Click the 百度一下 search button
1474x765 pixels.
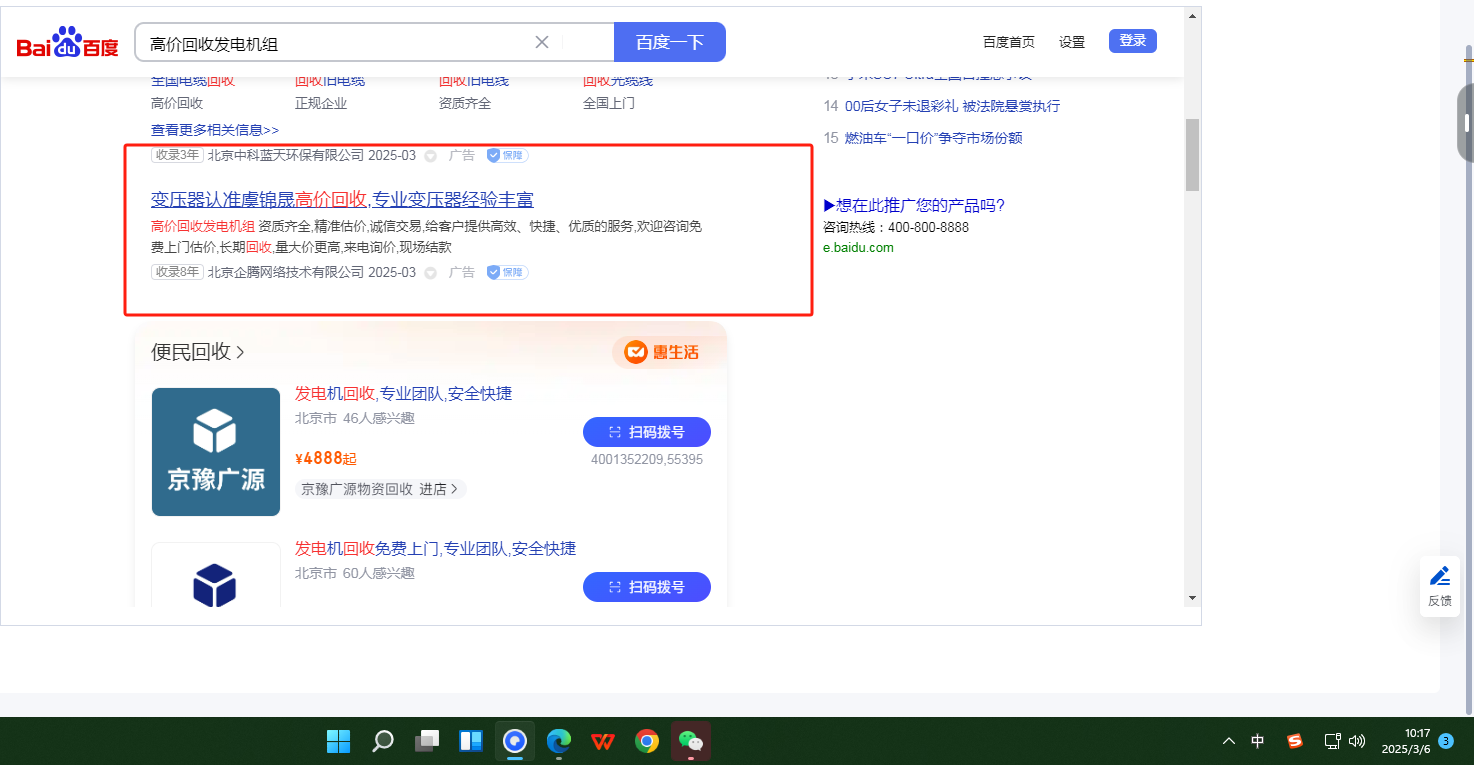coord(669,42)
